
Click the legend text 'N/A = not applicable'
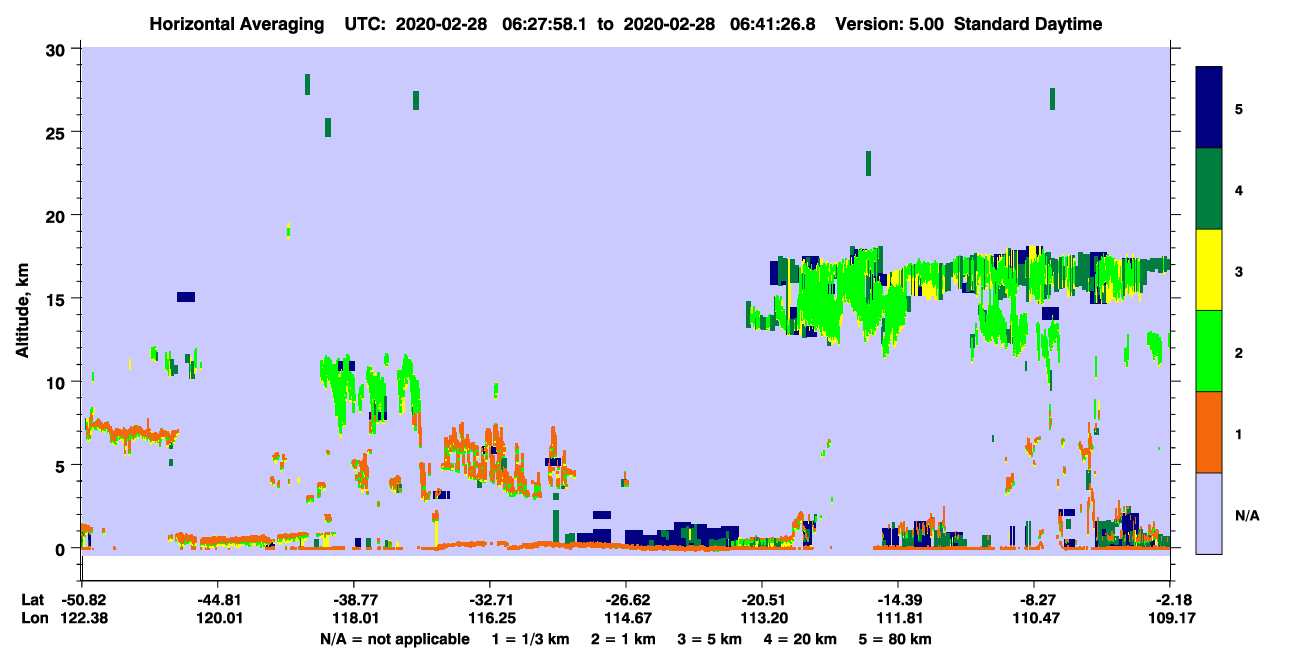coord(394,639)
